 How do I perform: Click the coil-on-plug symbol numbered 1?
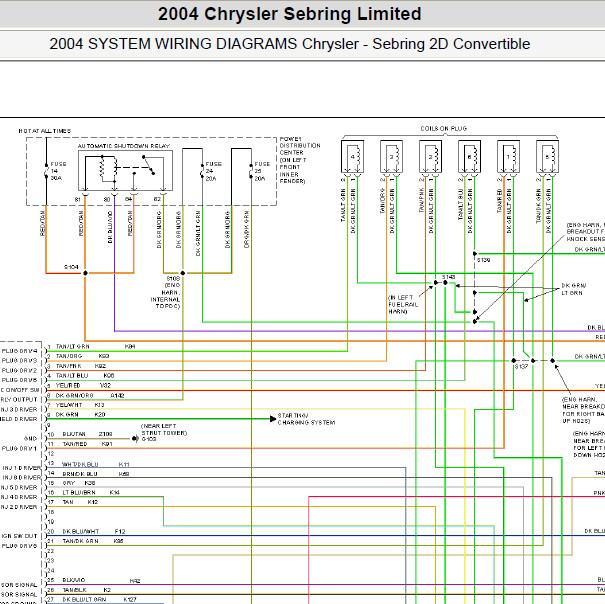click(x=509, y=156)
